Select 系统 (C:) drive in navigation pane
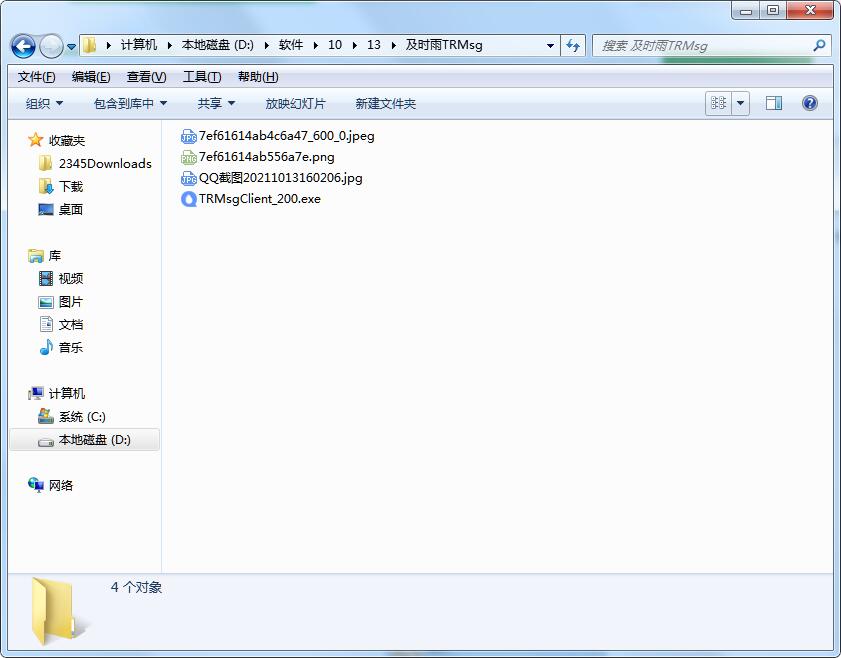The height and width of the screenshot is (658, 841). click(82, 416)
